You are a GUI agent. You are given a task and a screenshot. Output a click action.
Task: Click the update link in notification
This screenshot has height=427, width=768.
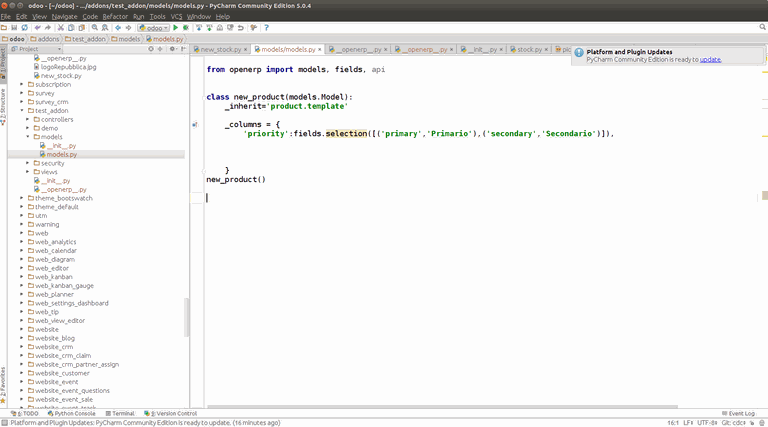coord(710,60)
